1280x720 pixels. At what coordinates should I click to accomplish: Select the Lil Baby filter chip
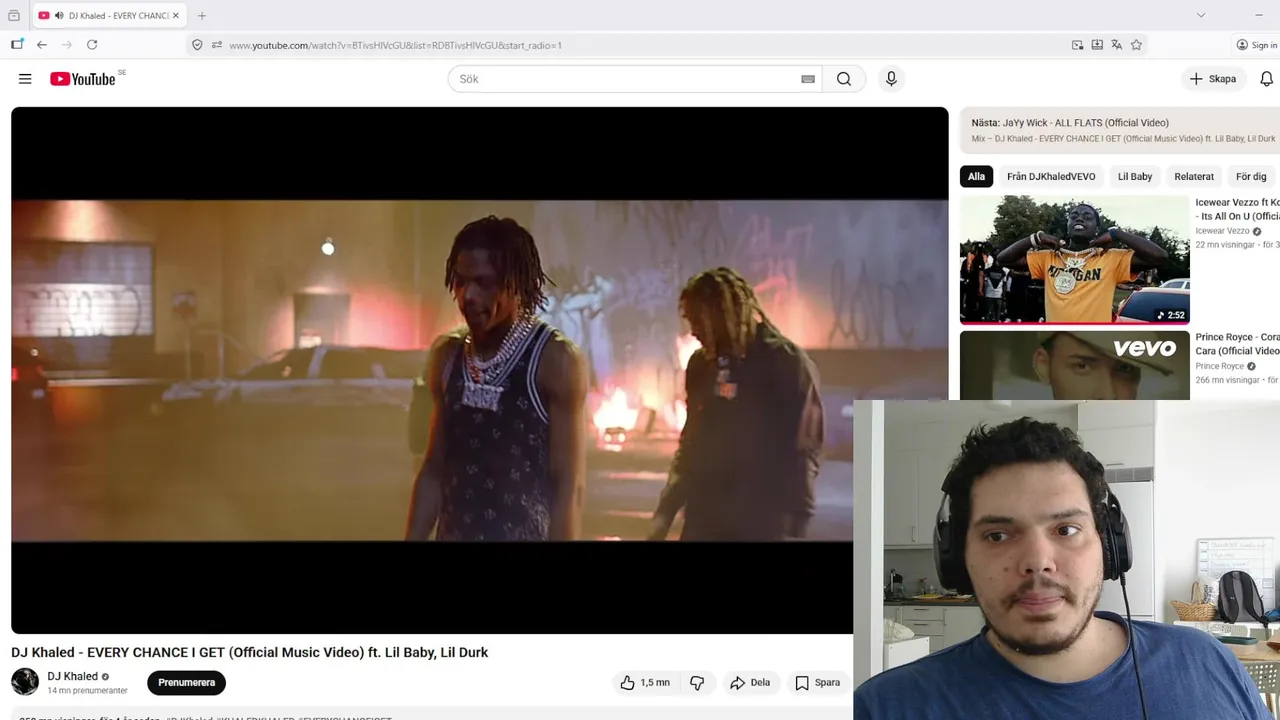[x=1135, y=176]
